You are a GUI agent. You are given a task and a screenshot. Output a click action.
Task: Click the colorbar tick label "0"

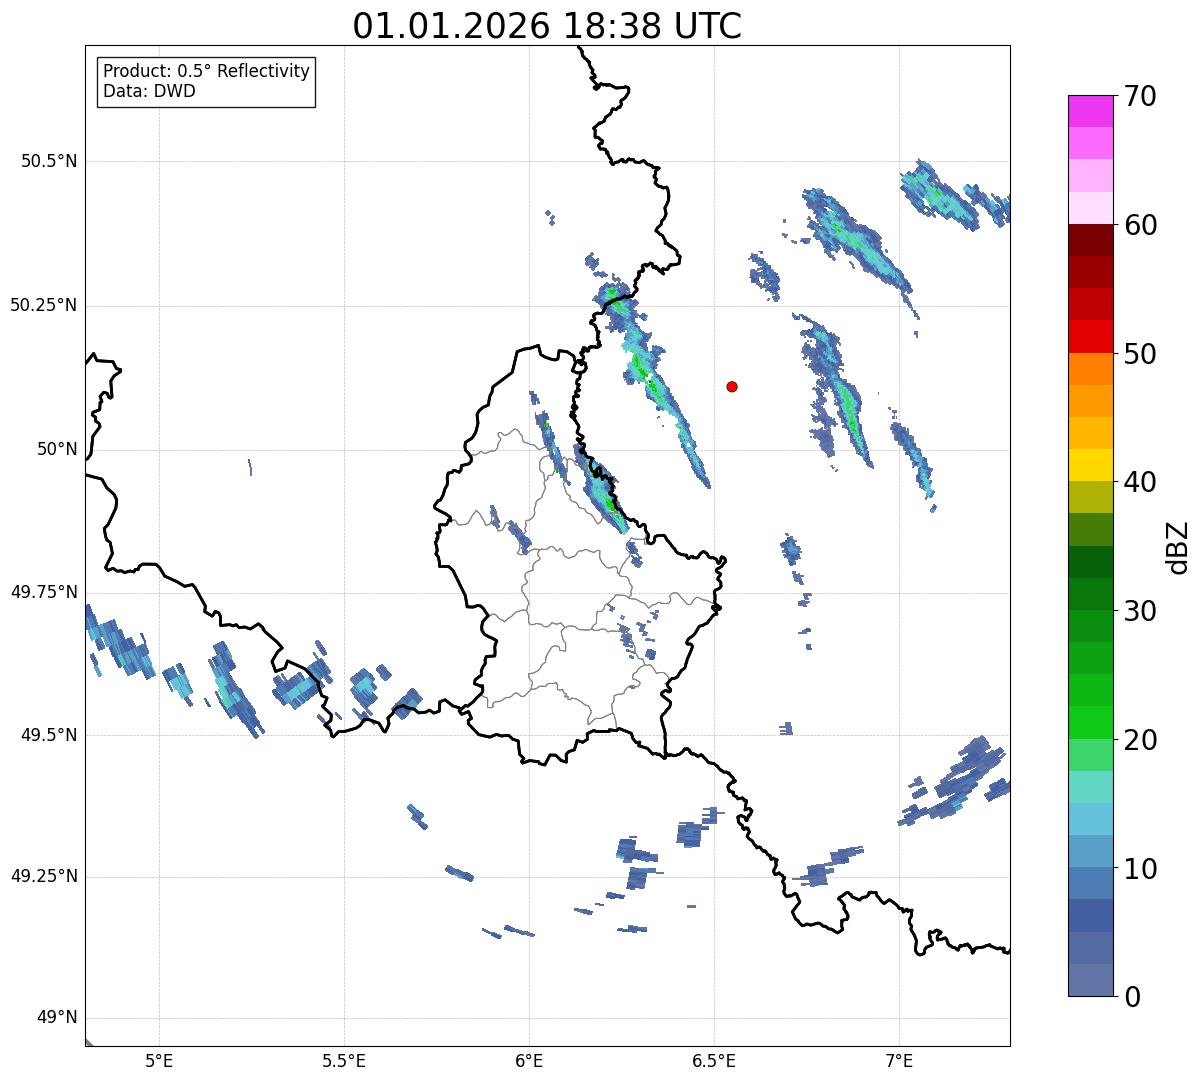(1131, 997)
